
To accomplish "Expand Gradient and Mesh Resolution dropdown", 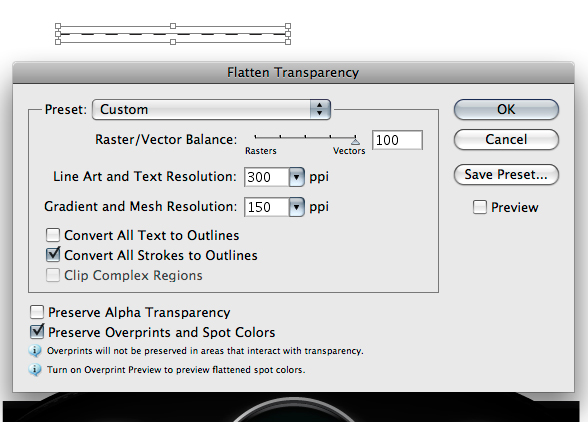I will click(296, 207).
